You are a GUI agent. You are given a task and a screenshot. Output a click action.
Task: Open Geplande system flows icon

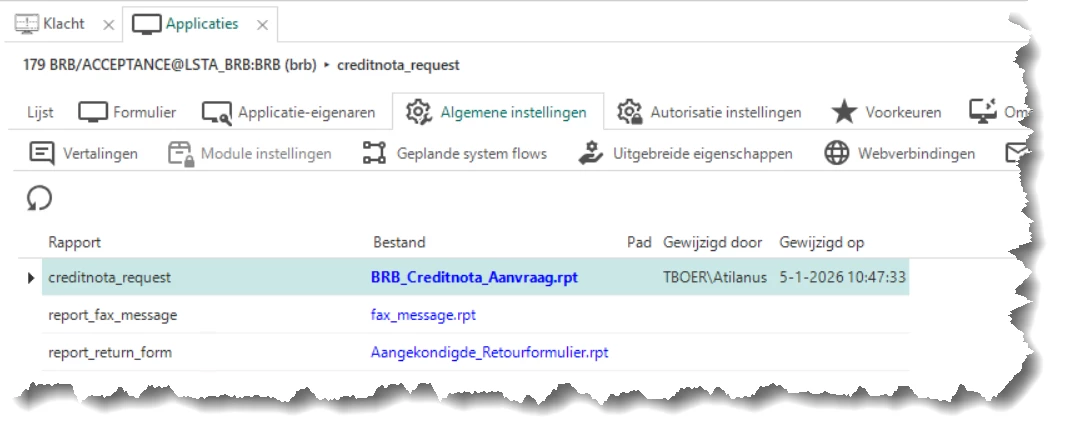coord(374,154)
